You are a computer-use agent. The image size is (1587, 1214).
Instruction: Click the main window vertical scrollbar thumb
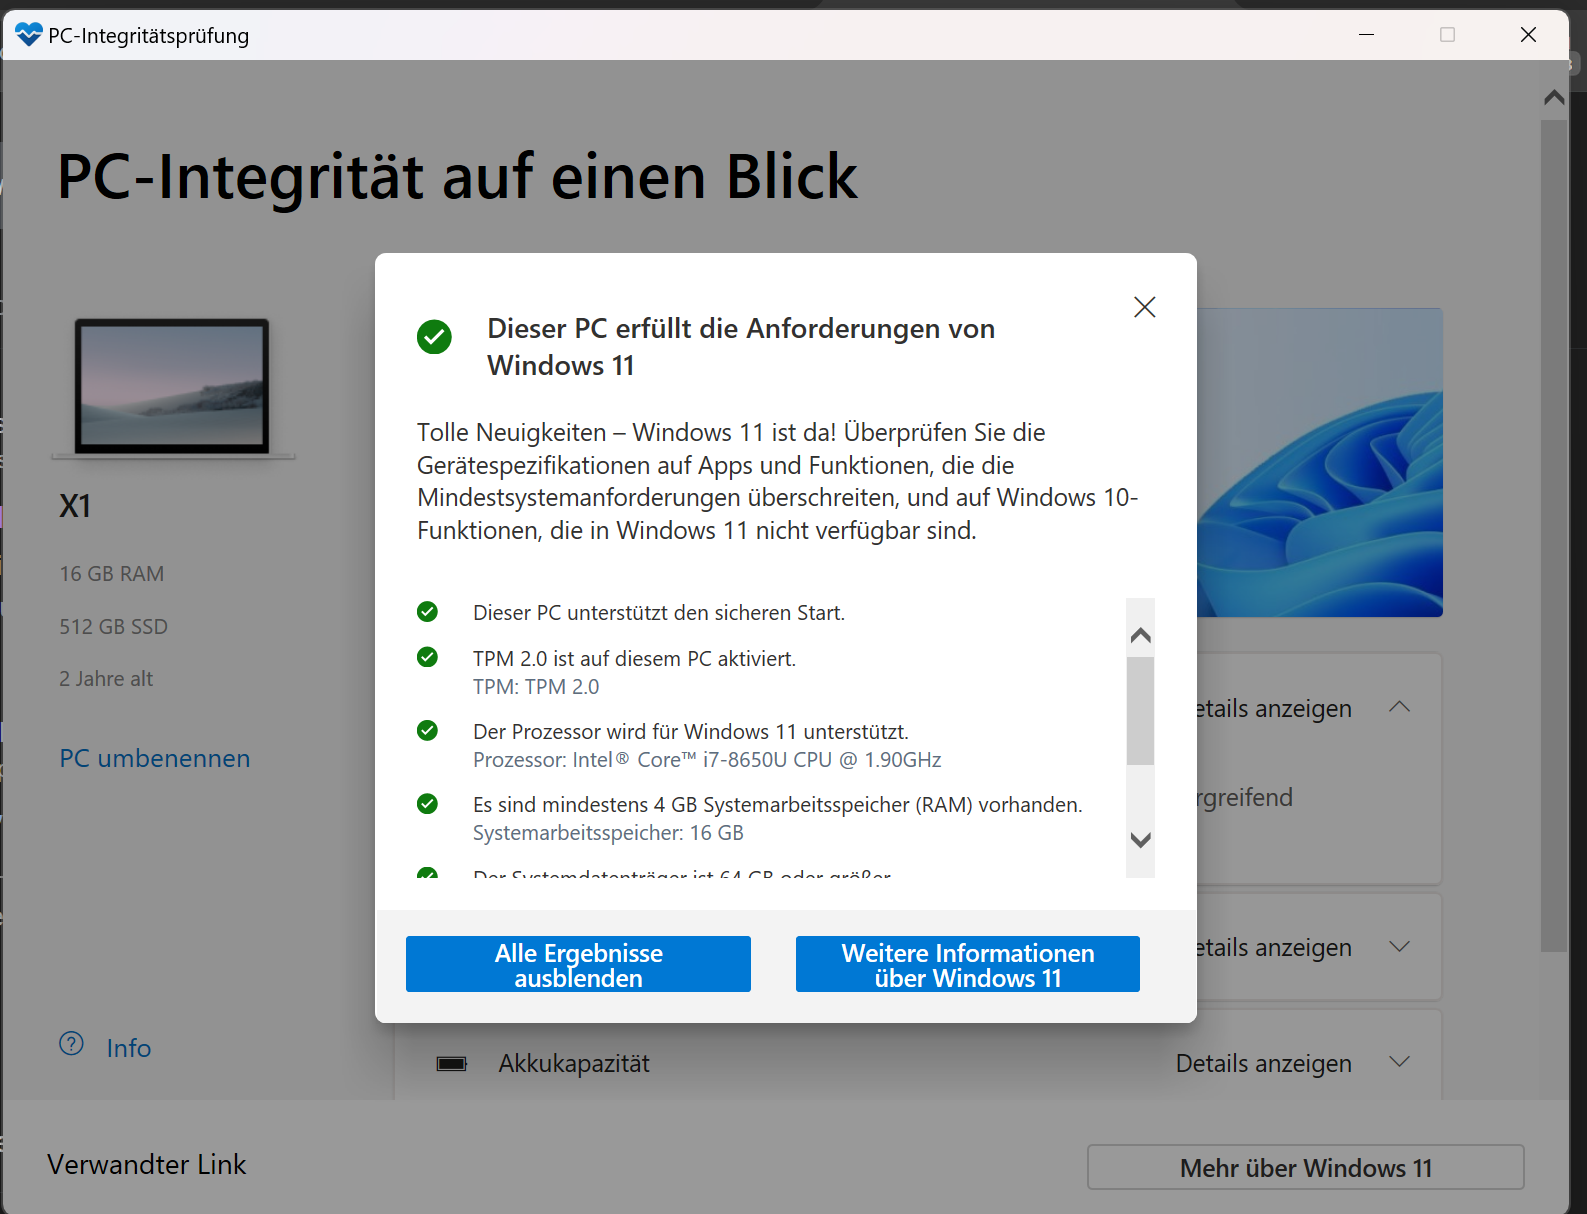[x=1554, y=535]
